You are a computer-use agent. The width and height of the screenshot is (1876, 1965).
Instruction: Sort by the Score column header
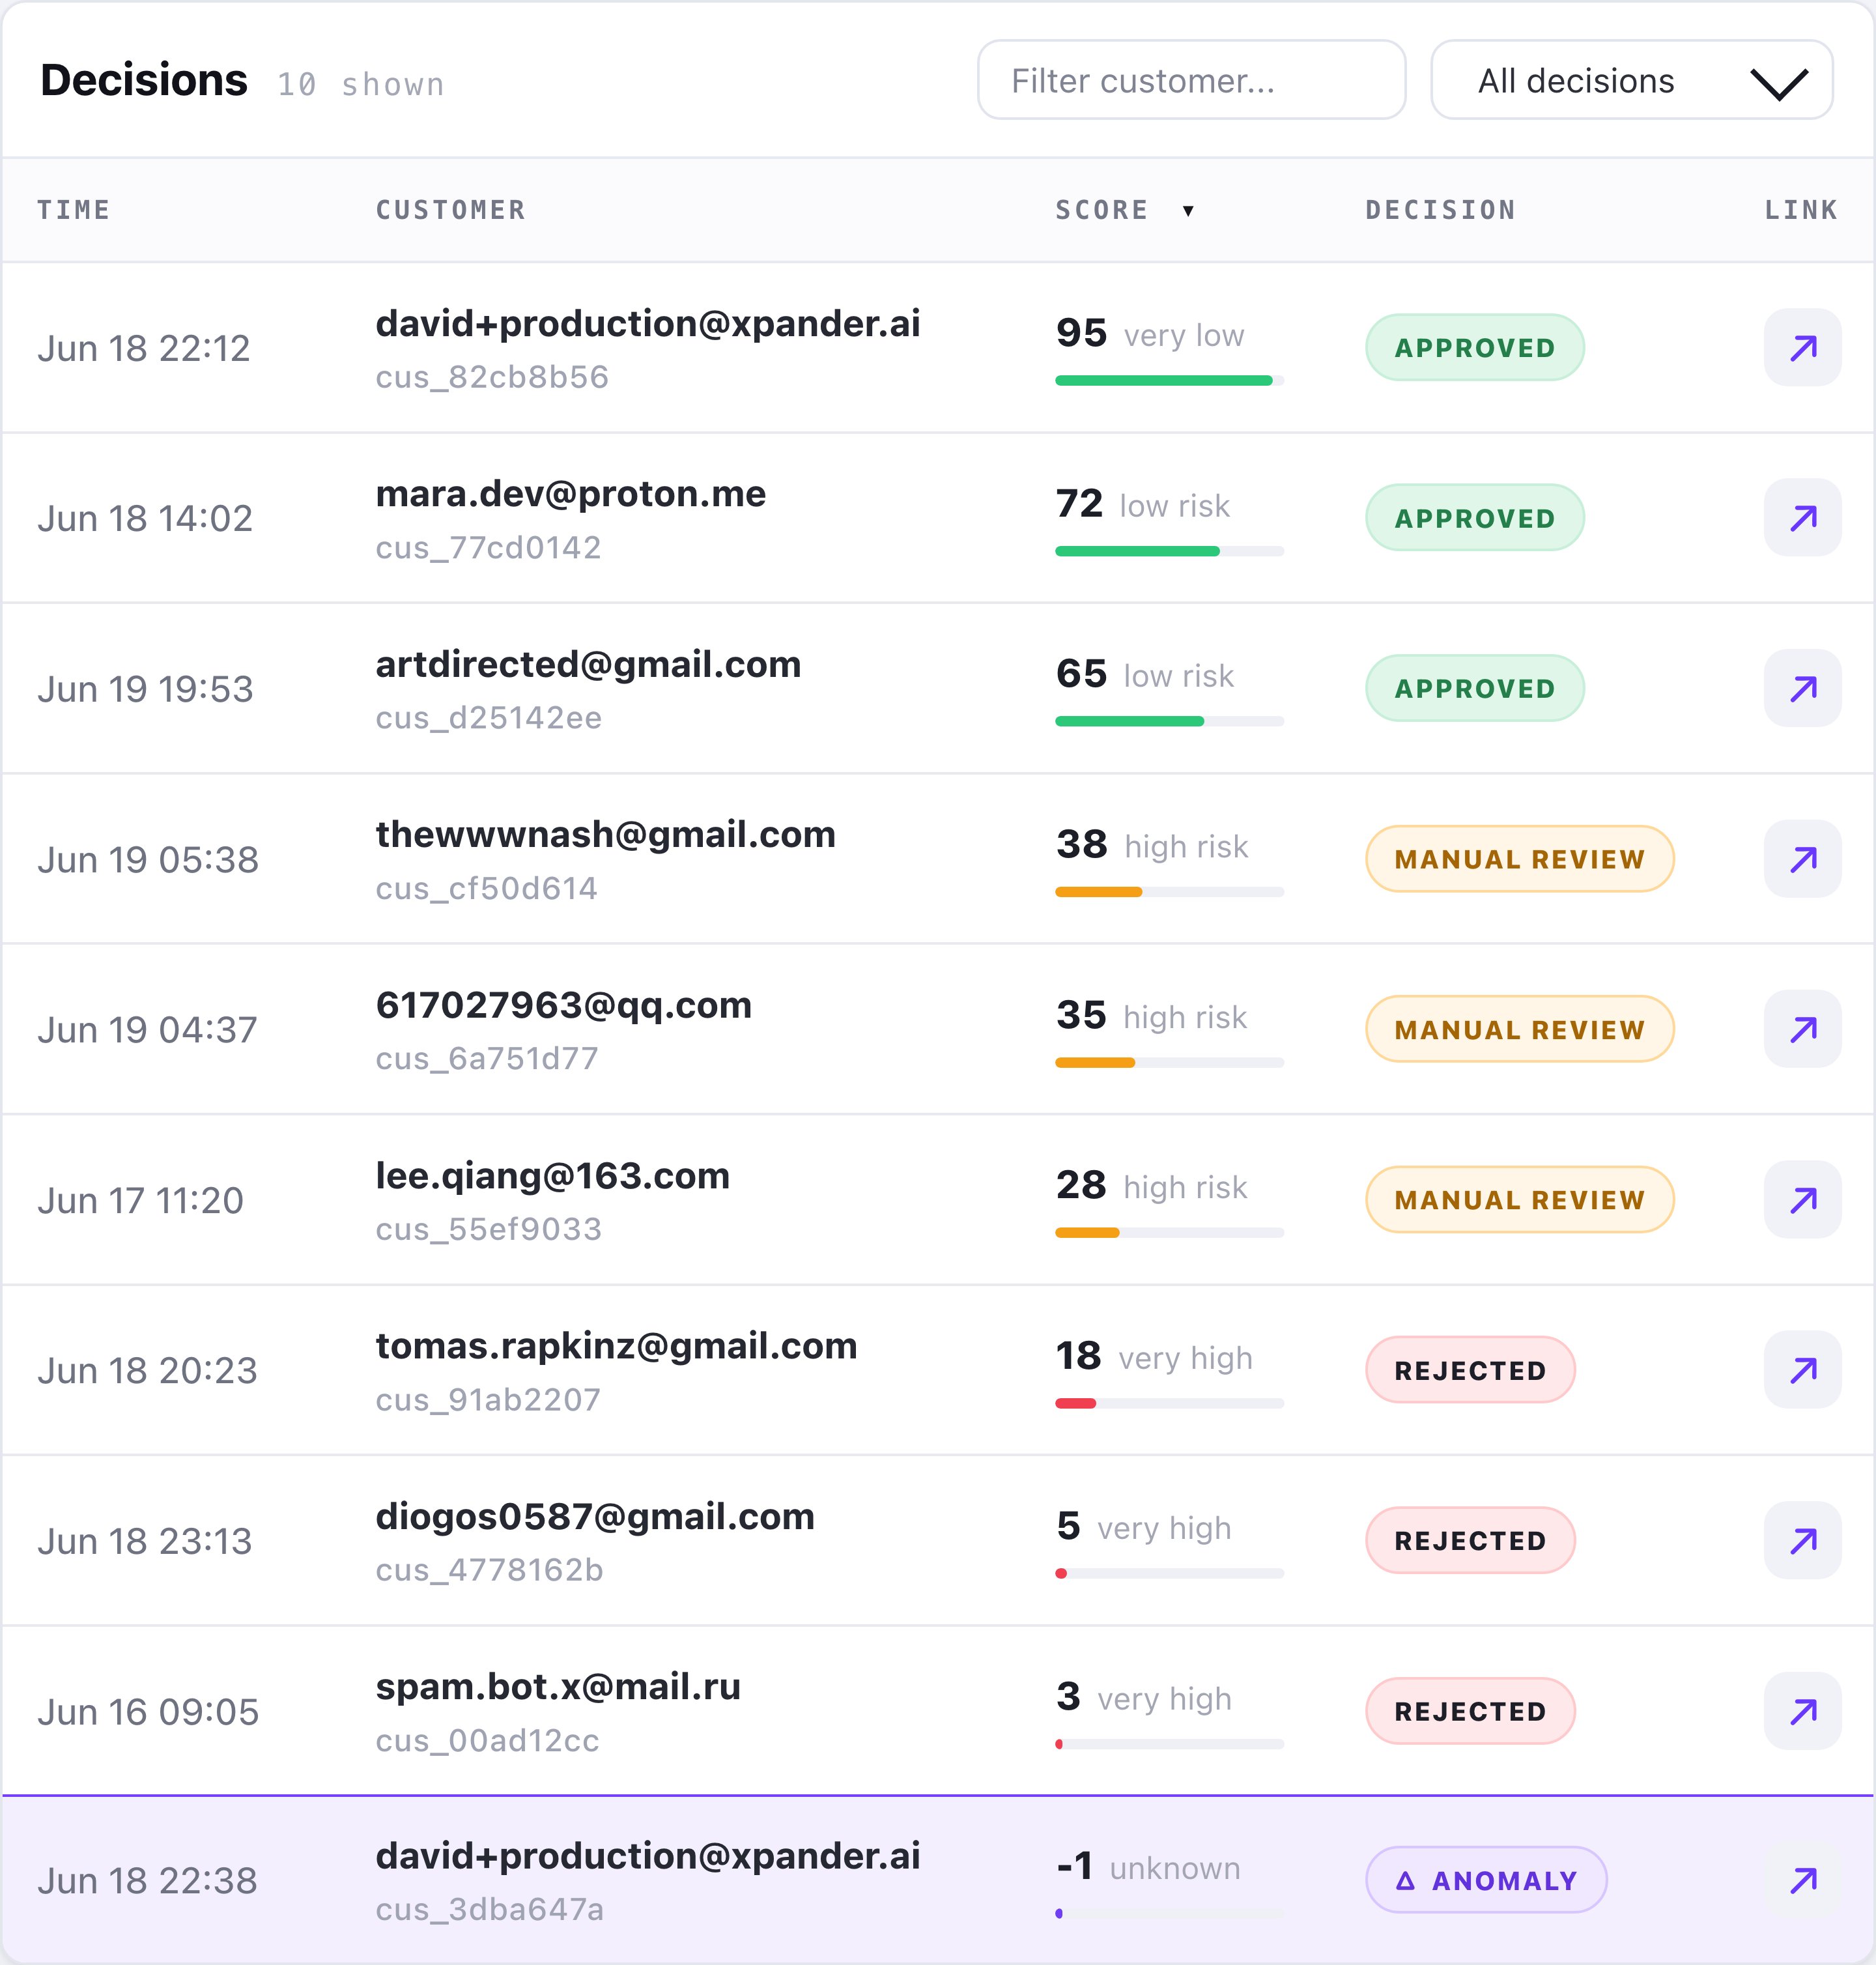[x=1102, y=210]
